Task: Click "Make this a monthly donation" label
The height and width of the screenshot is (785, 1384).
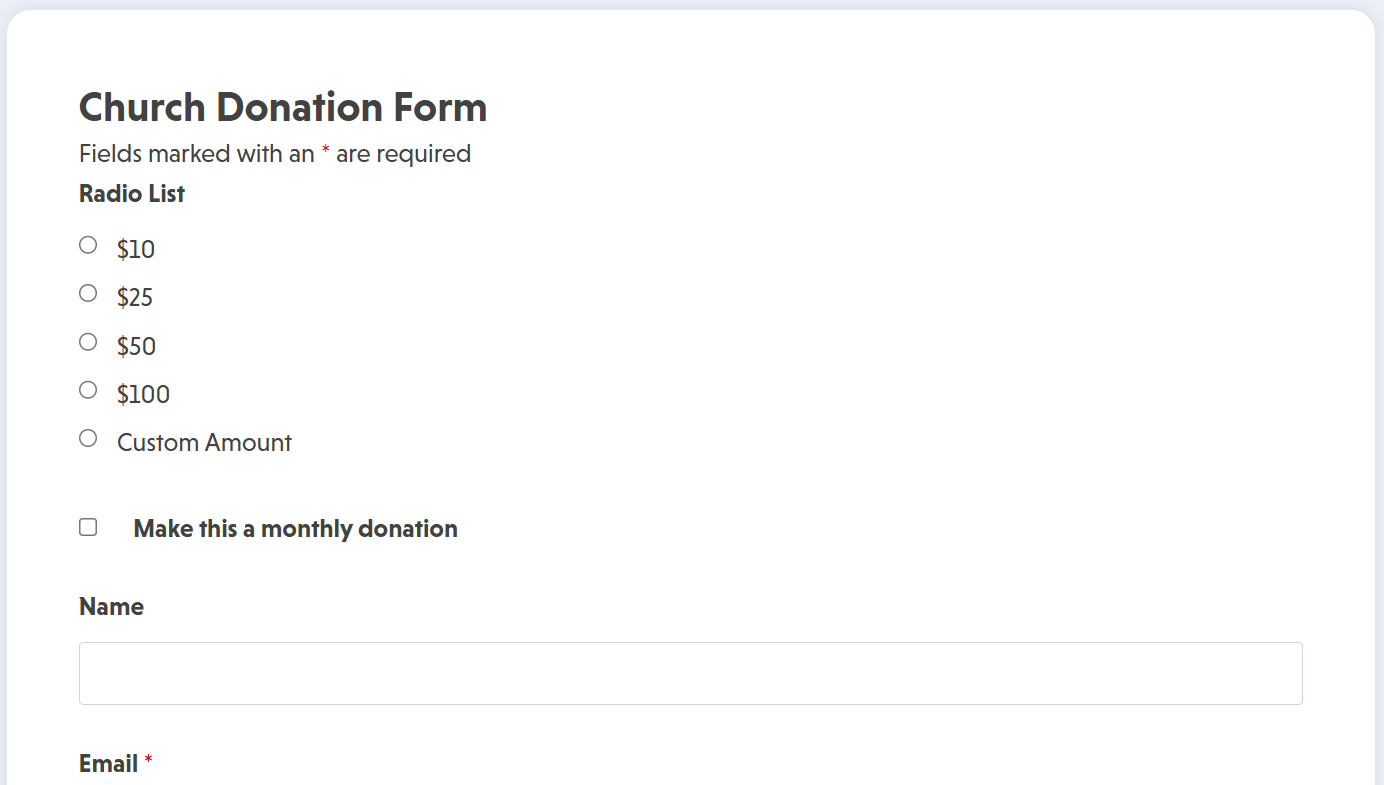Action: click(295, 529)
